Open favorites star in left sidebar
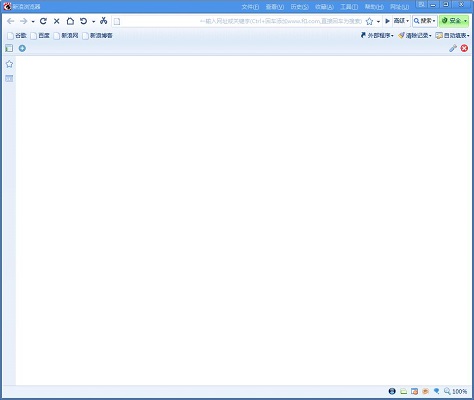 tap(9, 64)
